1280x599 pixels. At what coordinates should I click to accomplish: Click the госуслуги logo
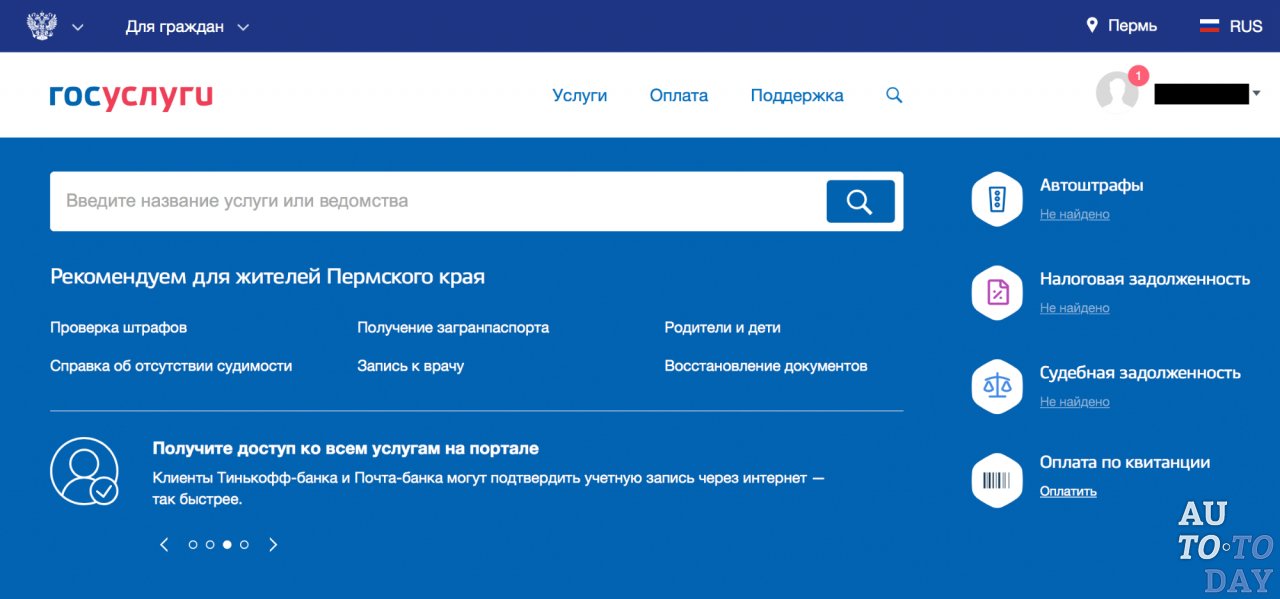131,95
